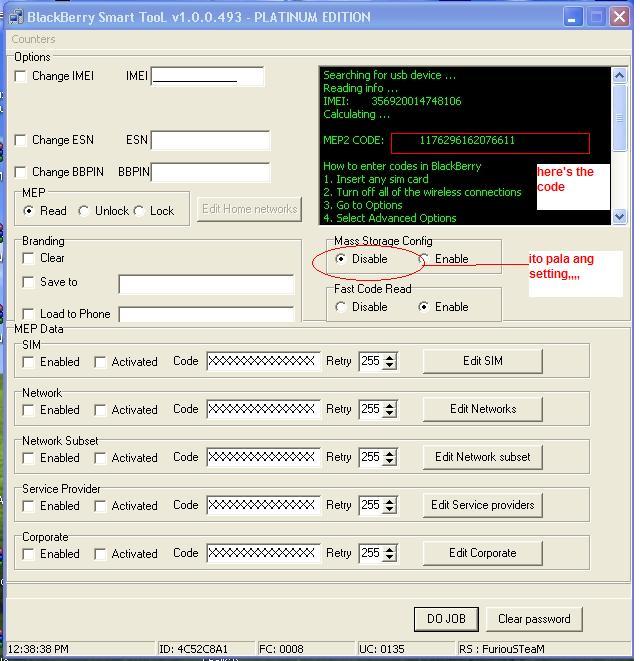The width and height of the screenshot is (640, 661).
Task: Tick the Branding Clear checkbox
Action: point(28,258)
